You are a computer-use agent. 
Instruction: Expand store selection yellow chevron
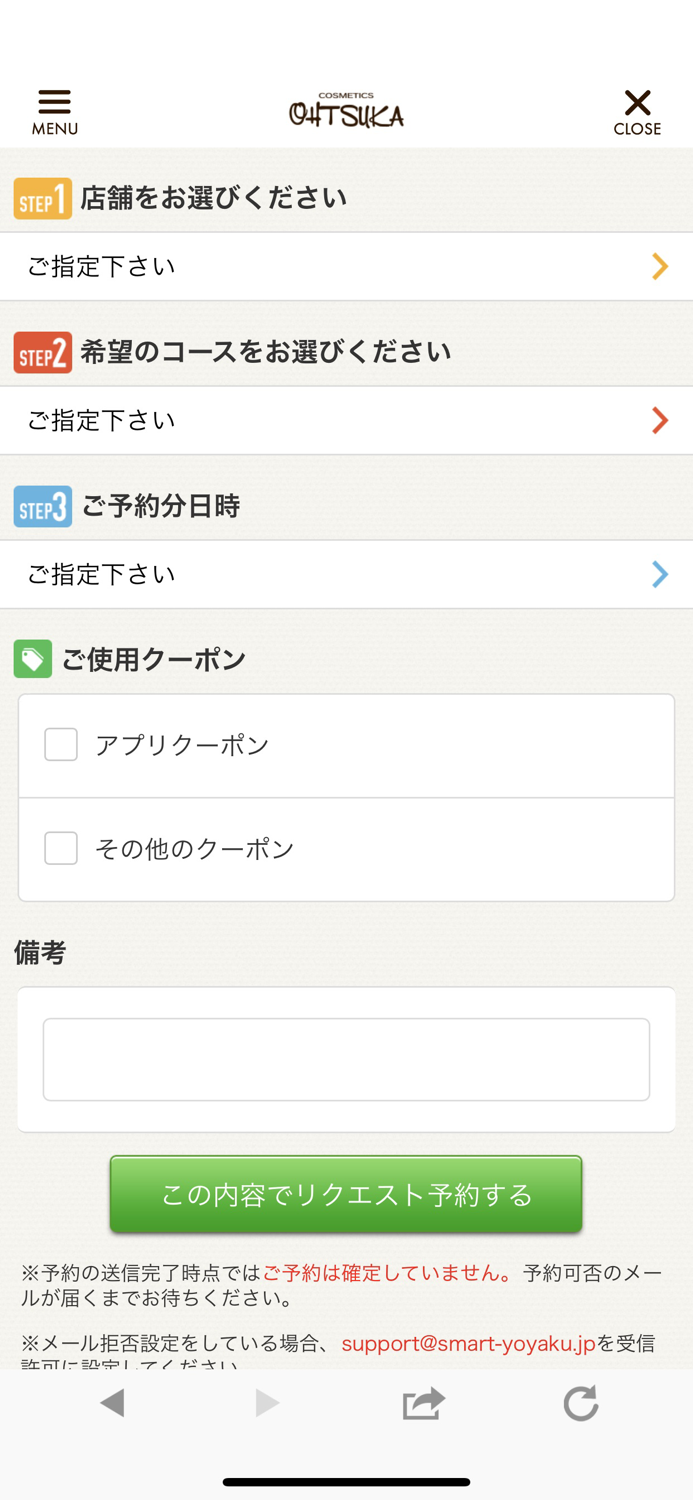click(660, 266)
